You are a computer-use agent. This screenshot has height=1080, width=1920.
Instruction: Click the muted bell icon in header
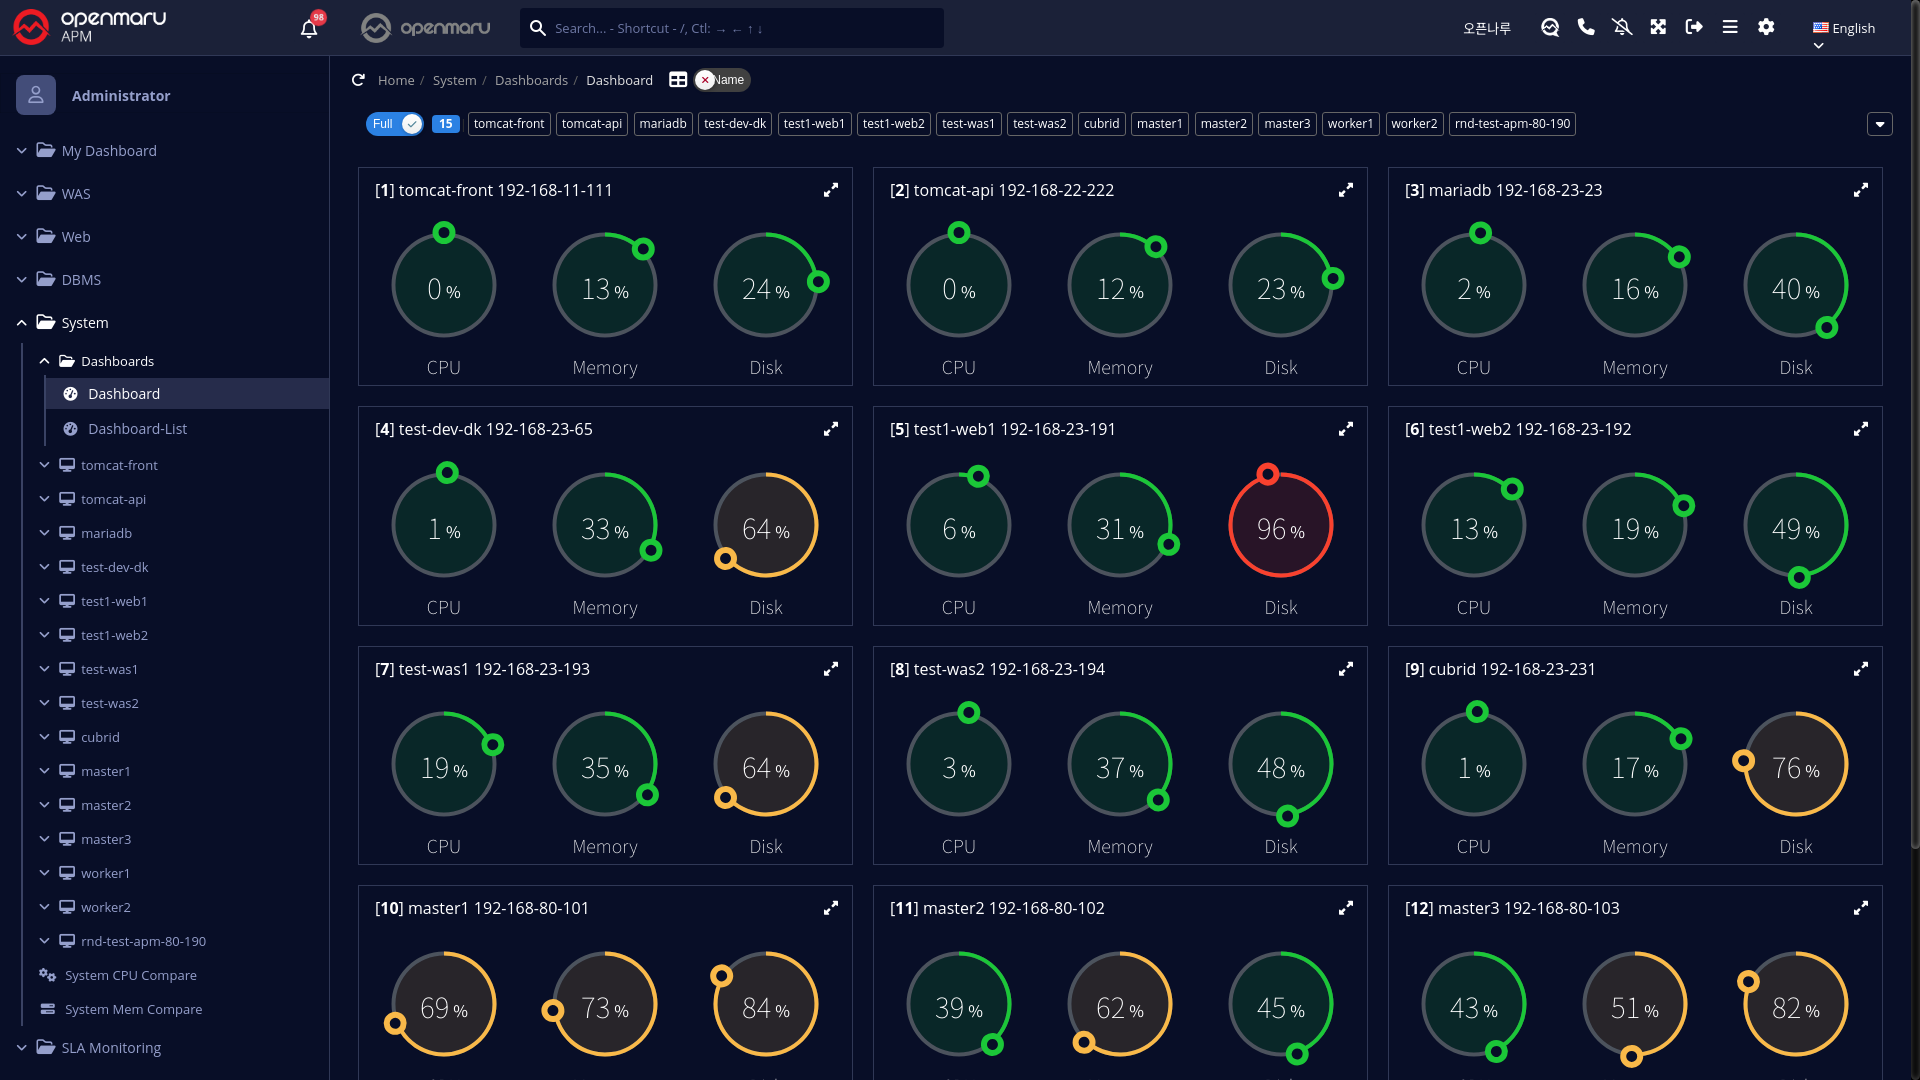tap(1622, 27)
